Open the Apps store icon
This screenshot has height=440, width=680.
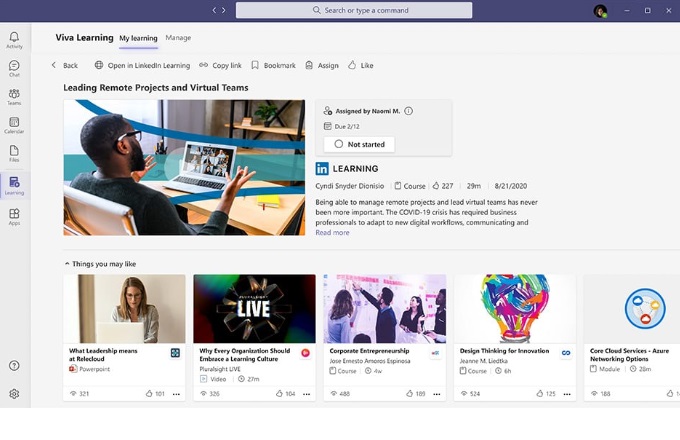click(x=14, y=216)
